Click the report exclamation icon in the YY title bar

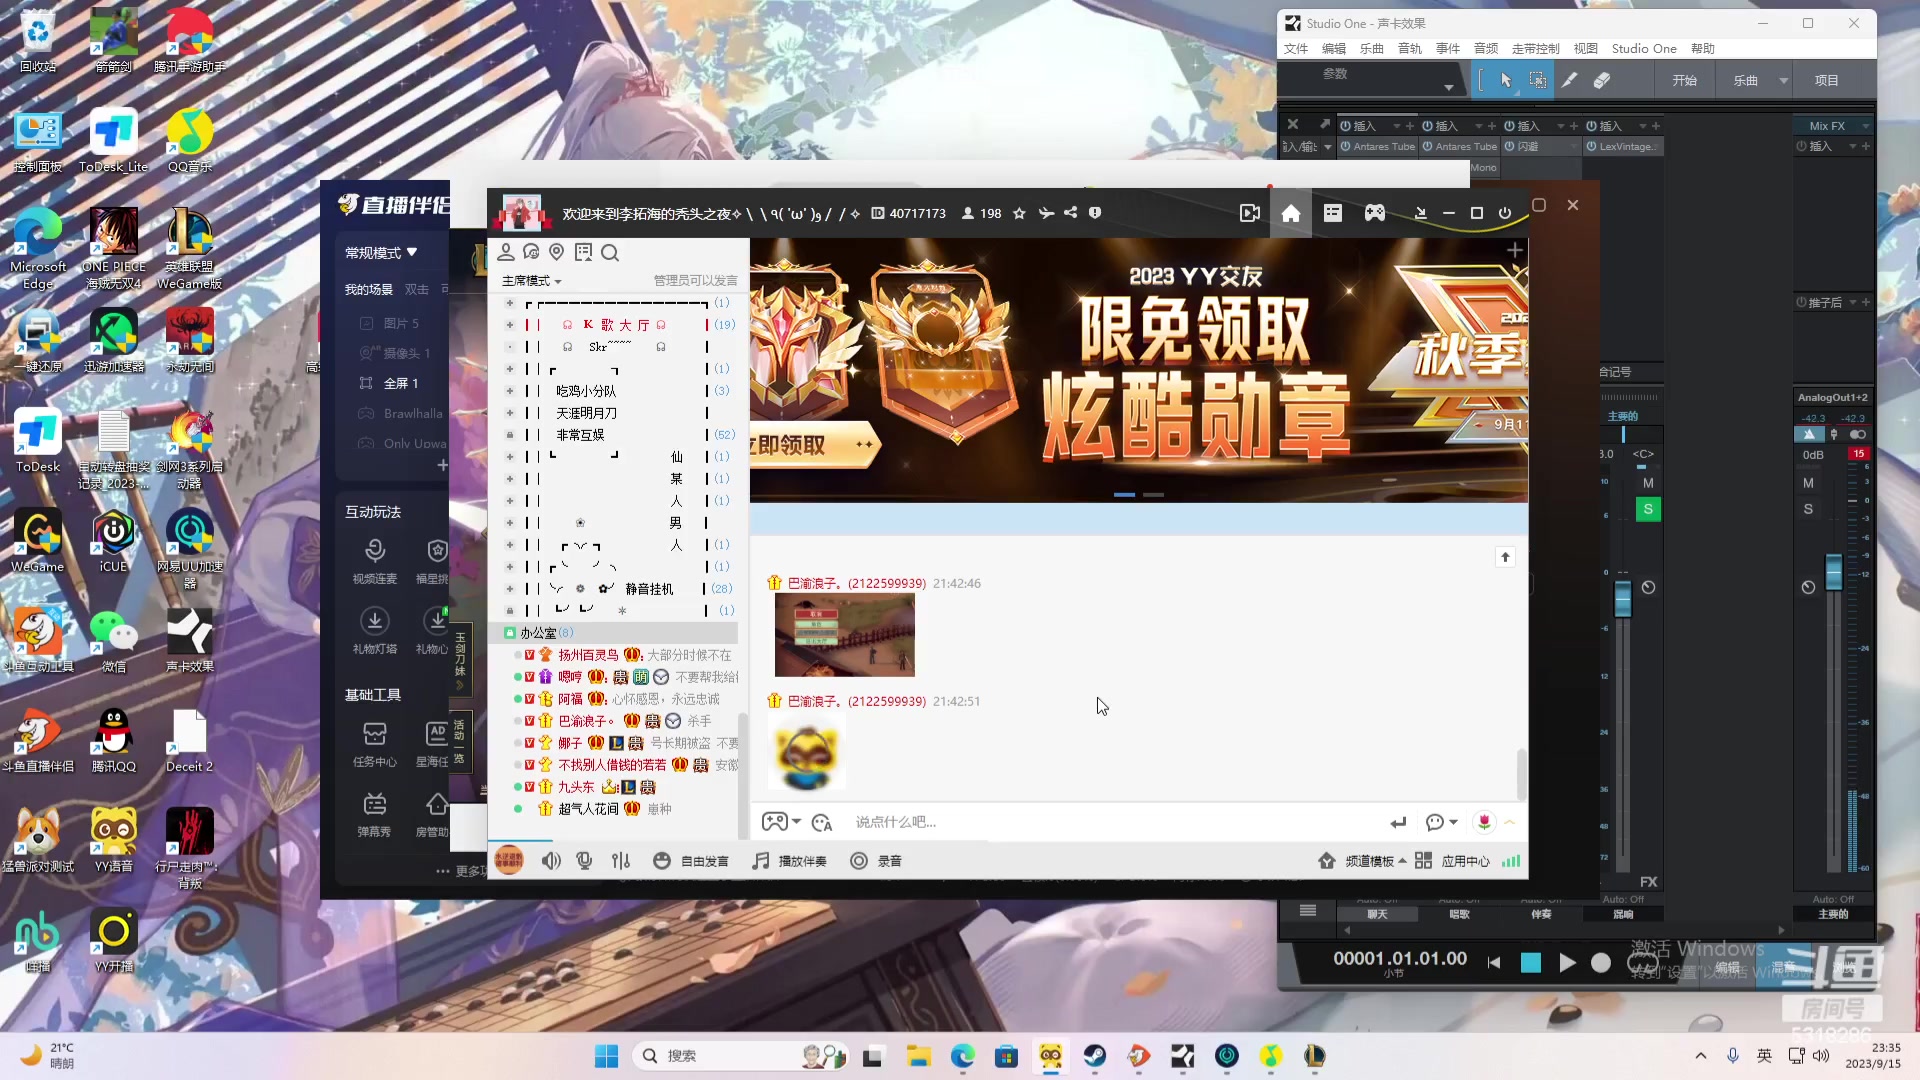click(x=1095, y=213)
